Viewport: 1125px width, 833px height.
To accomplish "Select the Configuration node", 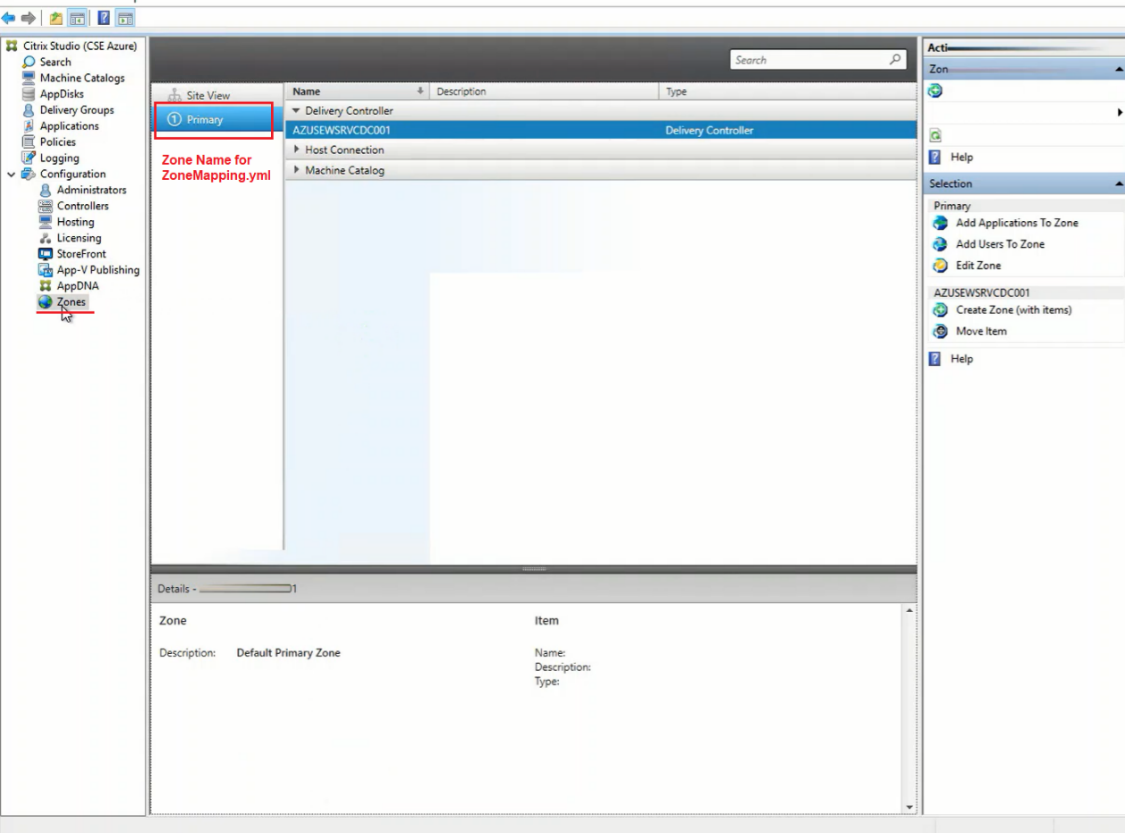I will click(72, 174).
